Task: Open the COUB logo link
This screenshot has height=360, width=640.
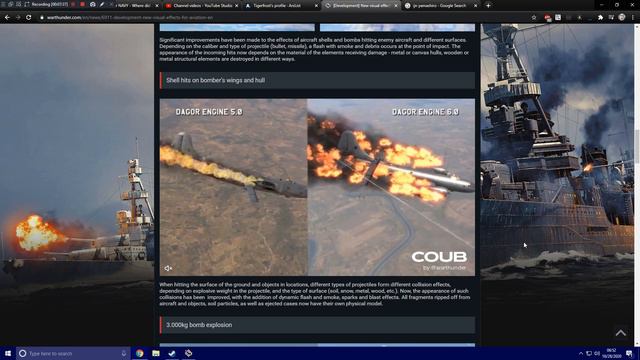Action: 439,257
